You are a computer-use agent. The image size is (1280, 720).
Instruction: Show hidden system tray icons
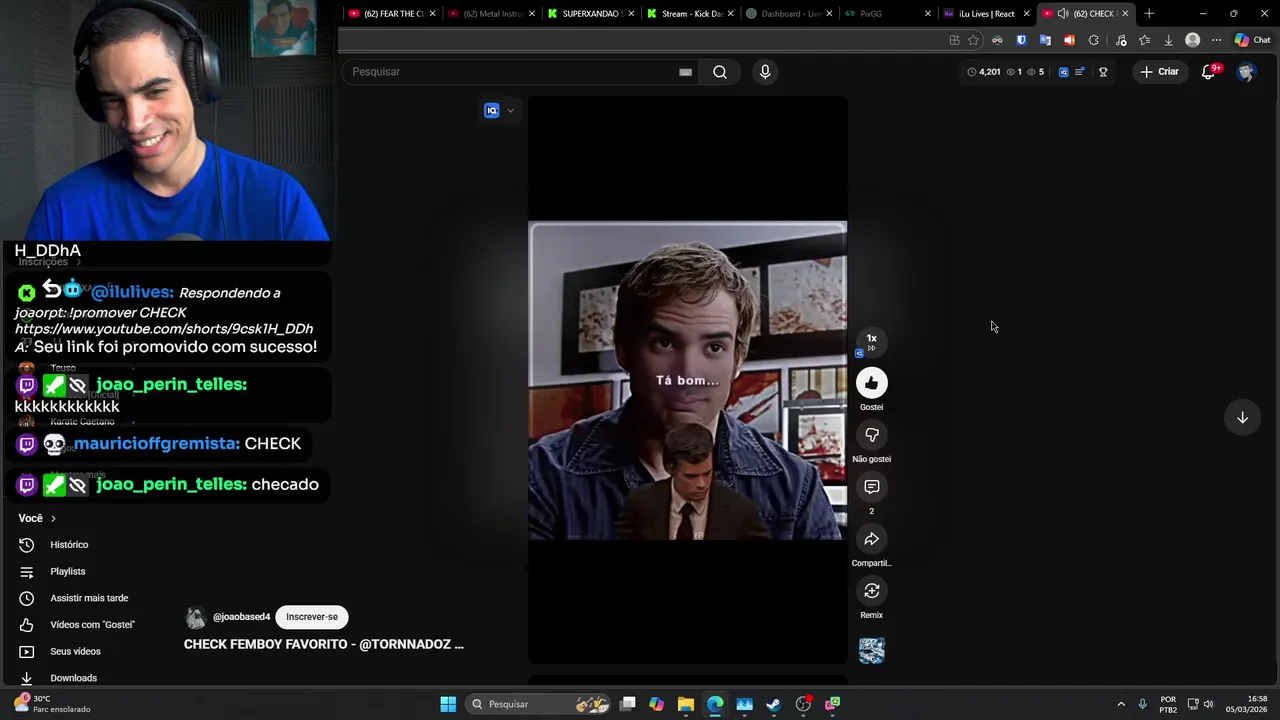(1120, 704)
